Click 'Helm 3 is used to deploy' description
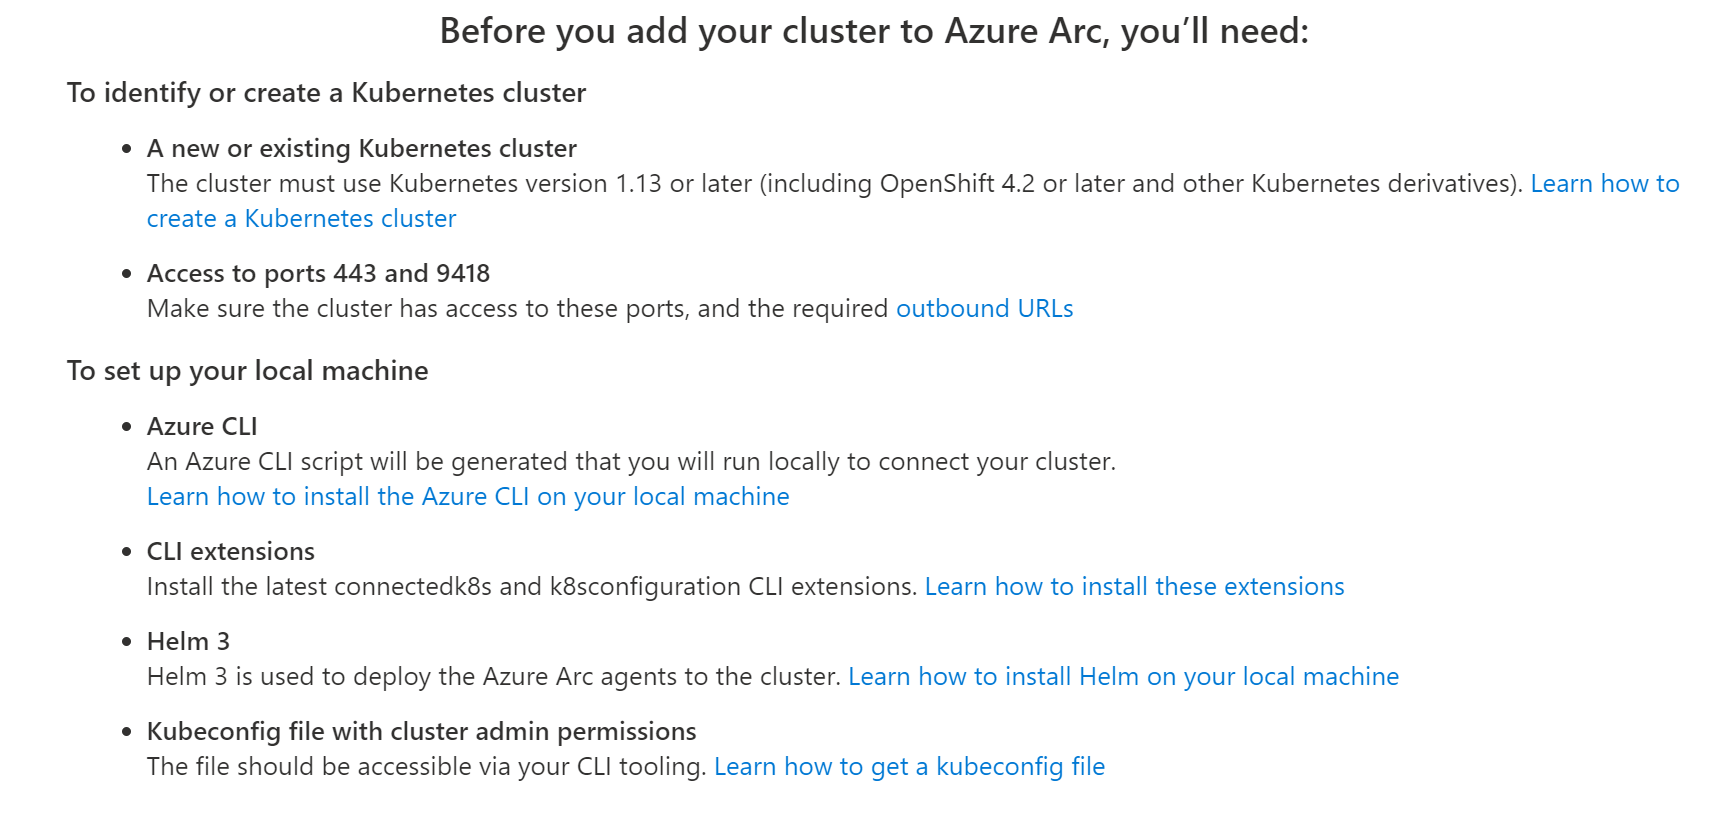This screenshot has width=1726, height=823. [x=494, y=676]
